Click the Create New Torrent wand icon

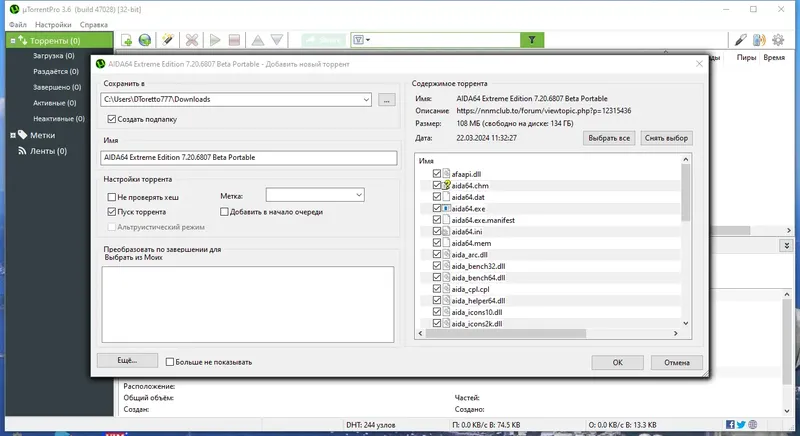(x=168, y=40)
